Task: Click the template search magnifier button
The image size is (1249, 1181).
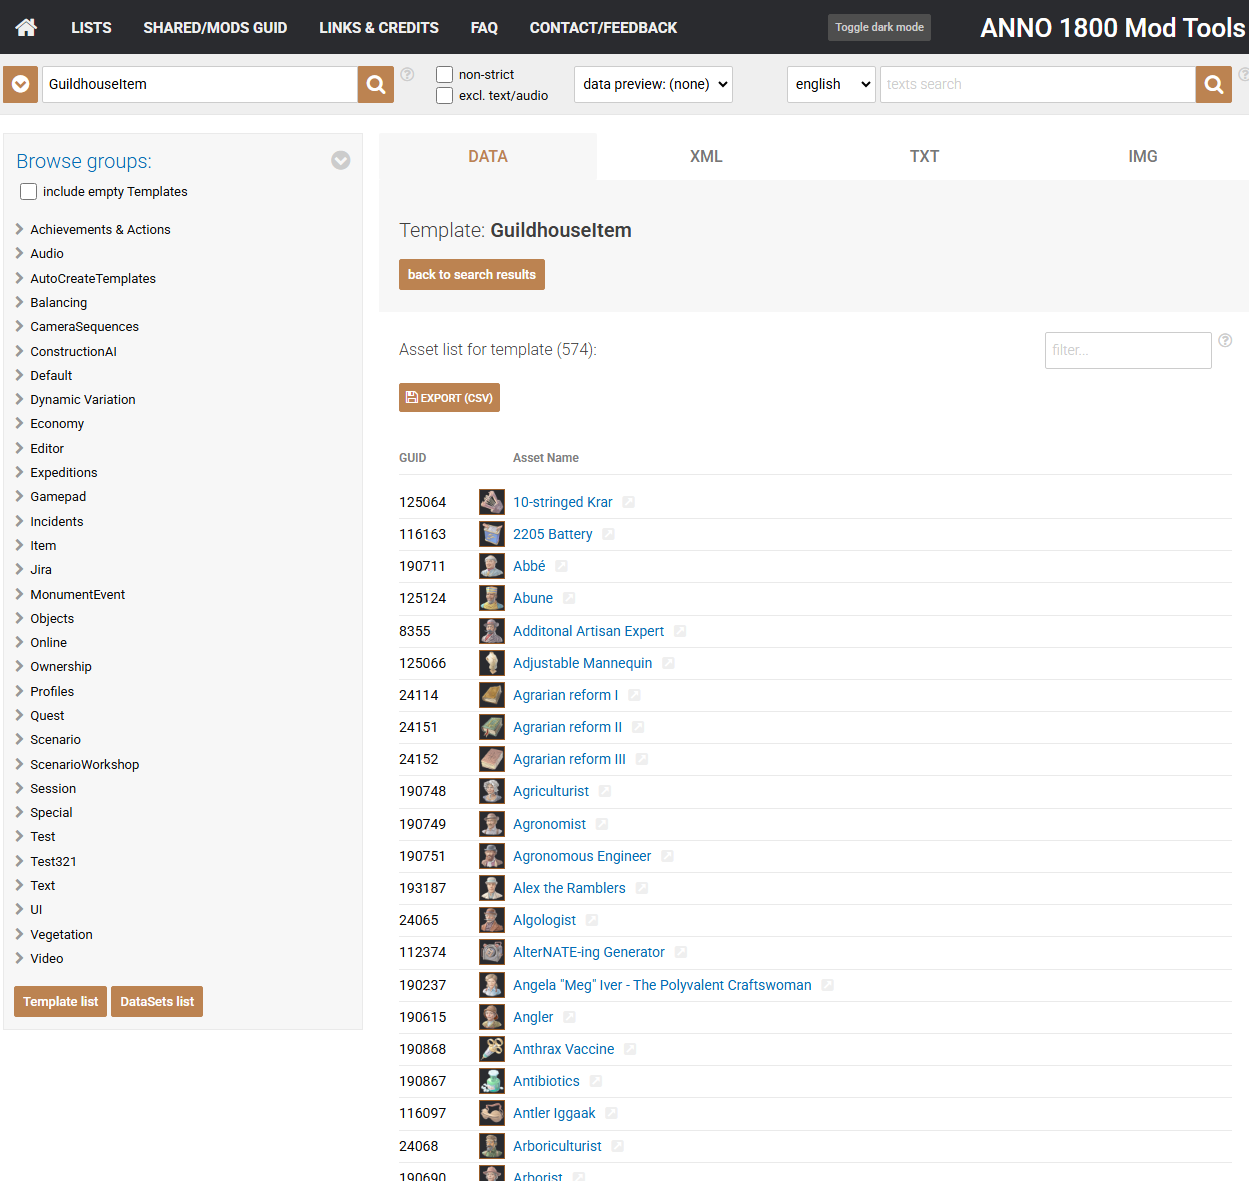Action: [x=376, y=85]
